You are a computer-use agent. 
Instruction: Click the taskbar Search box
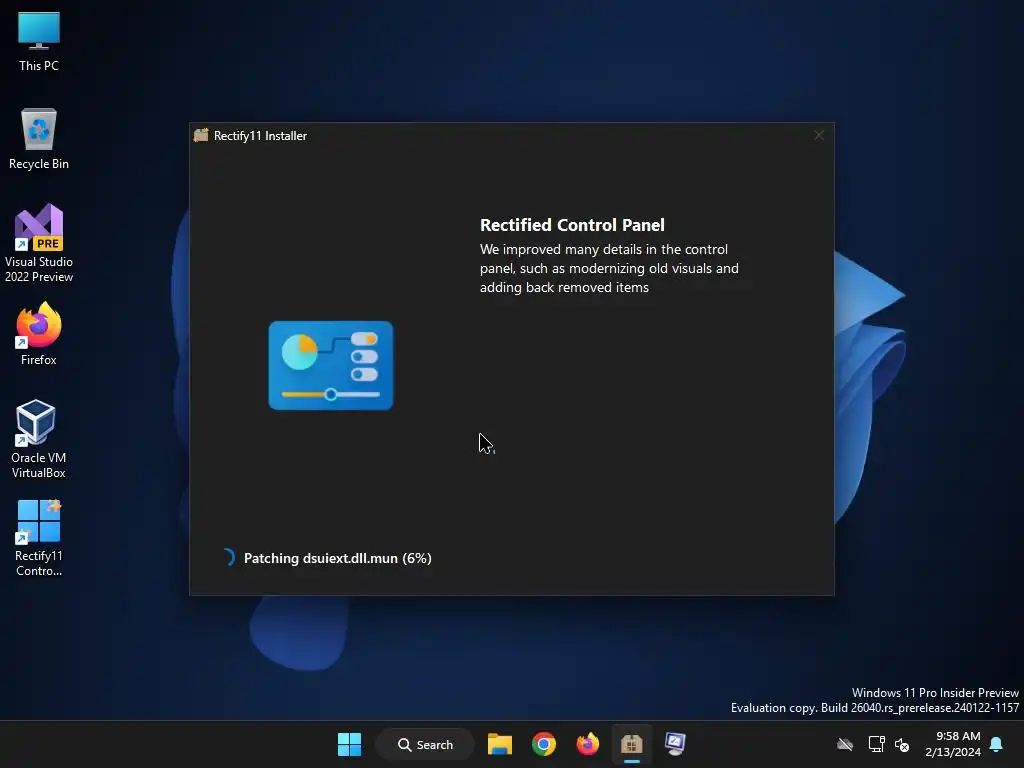point(425,744)
